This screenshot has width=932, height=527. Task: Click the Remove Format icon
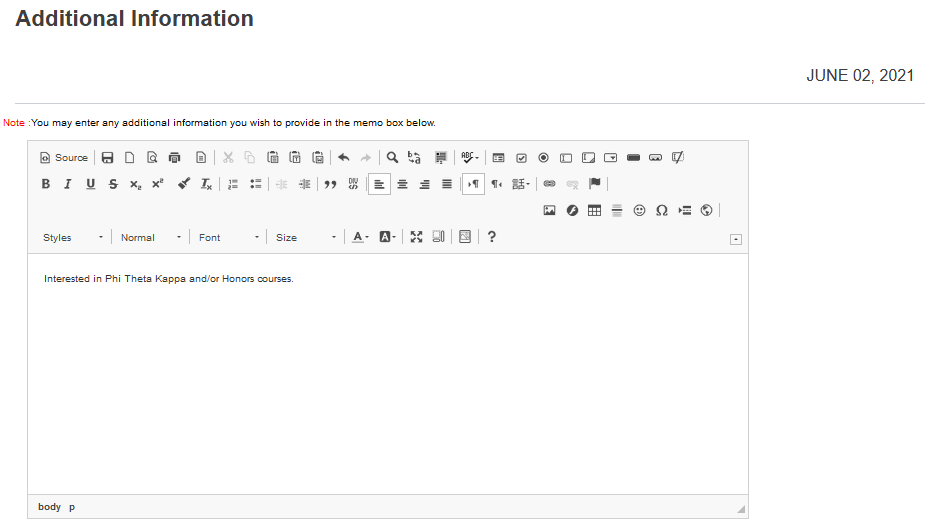click(206, 184)
